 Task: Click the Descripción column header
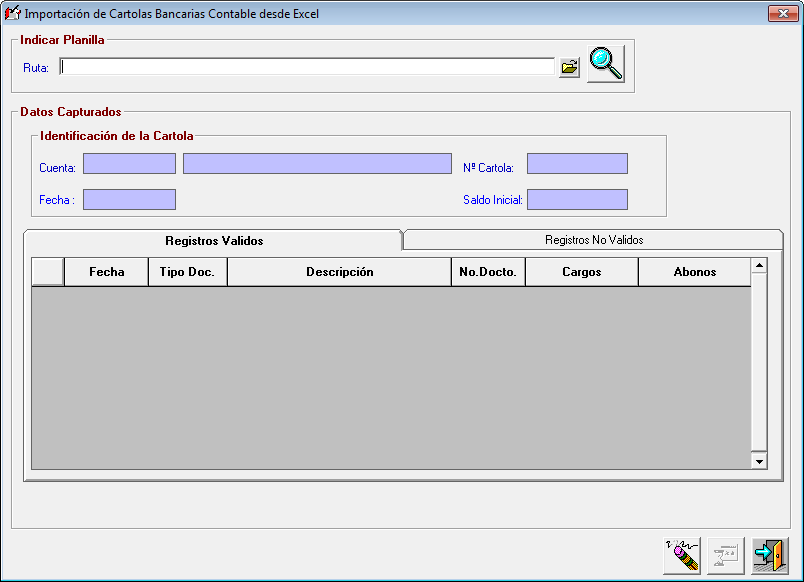[x=339, y=272]
